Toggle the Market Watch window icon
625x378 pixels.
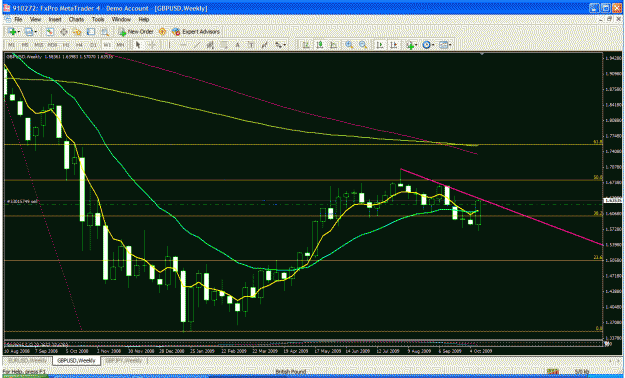coord(50,32)
